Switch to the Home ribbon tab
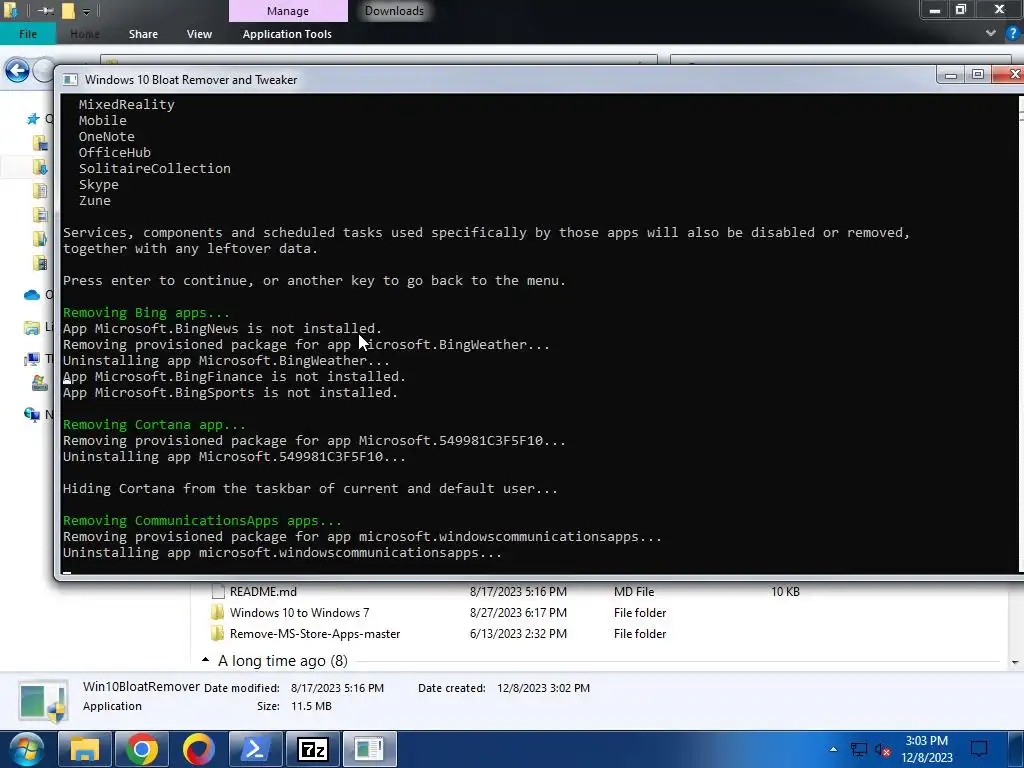Screen dimensions: 1024x768 point(85,34)
